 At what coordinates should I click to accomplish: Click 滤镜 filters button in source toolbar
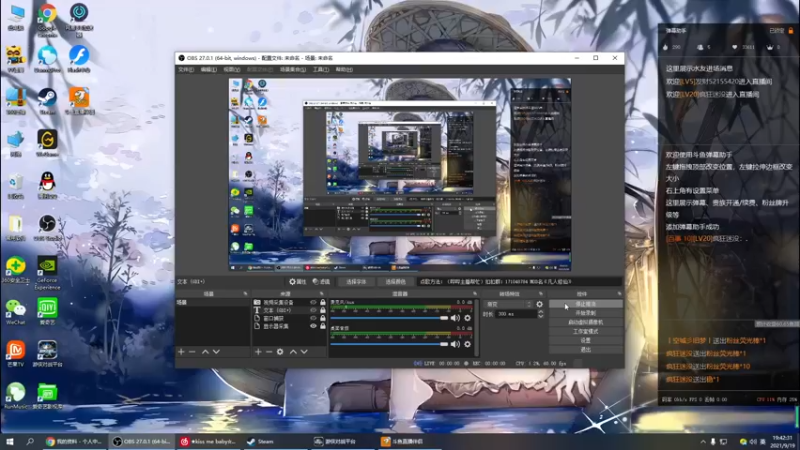pyautogui.click(x=321, y=282)
